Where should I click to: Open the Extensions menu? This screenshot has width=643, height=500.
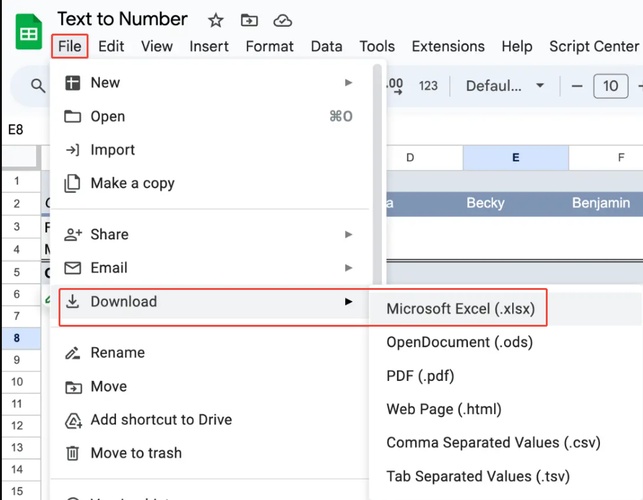point(448,46)
